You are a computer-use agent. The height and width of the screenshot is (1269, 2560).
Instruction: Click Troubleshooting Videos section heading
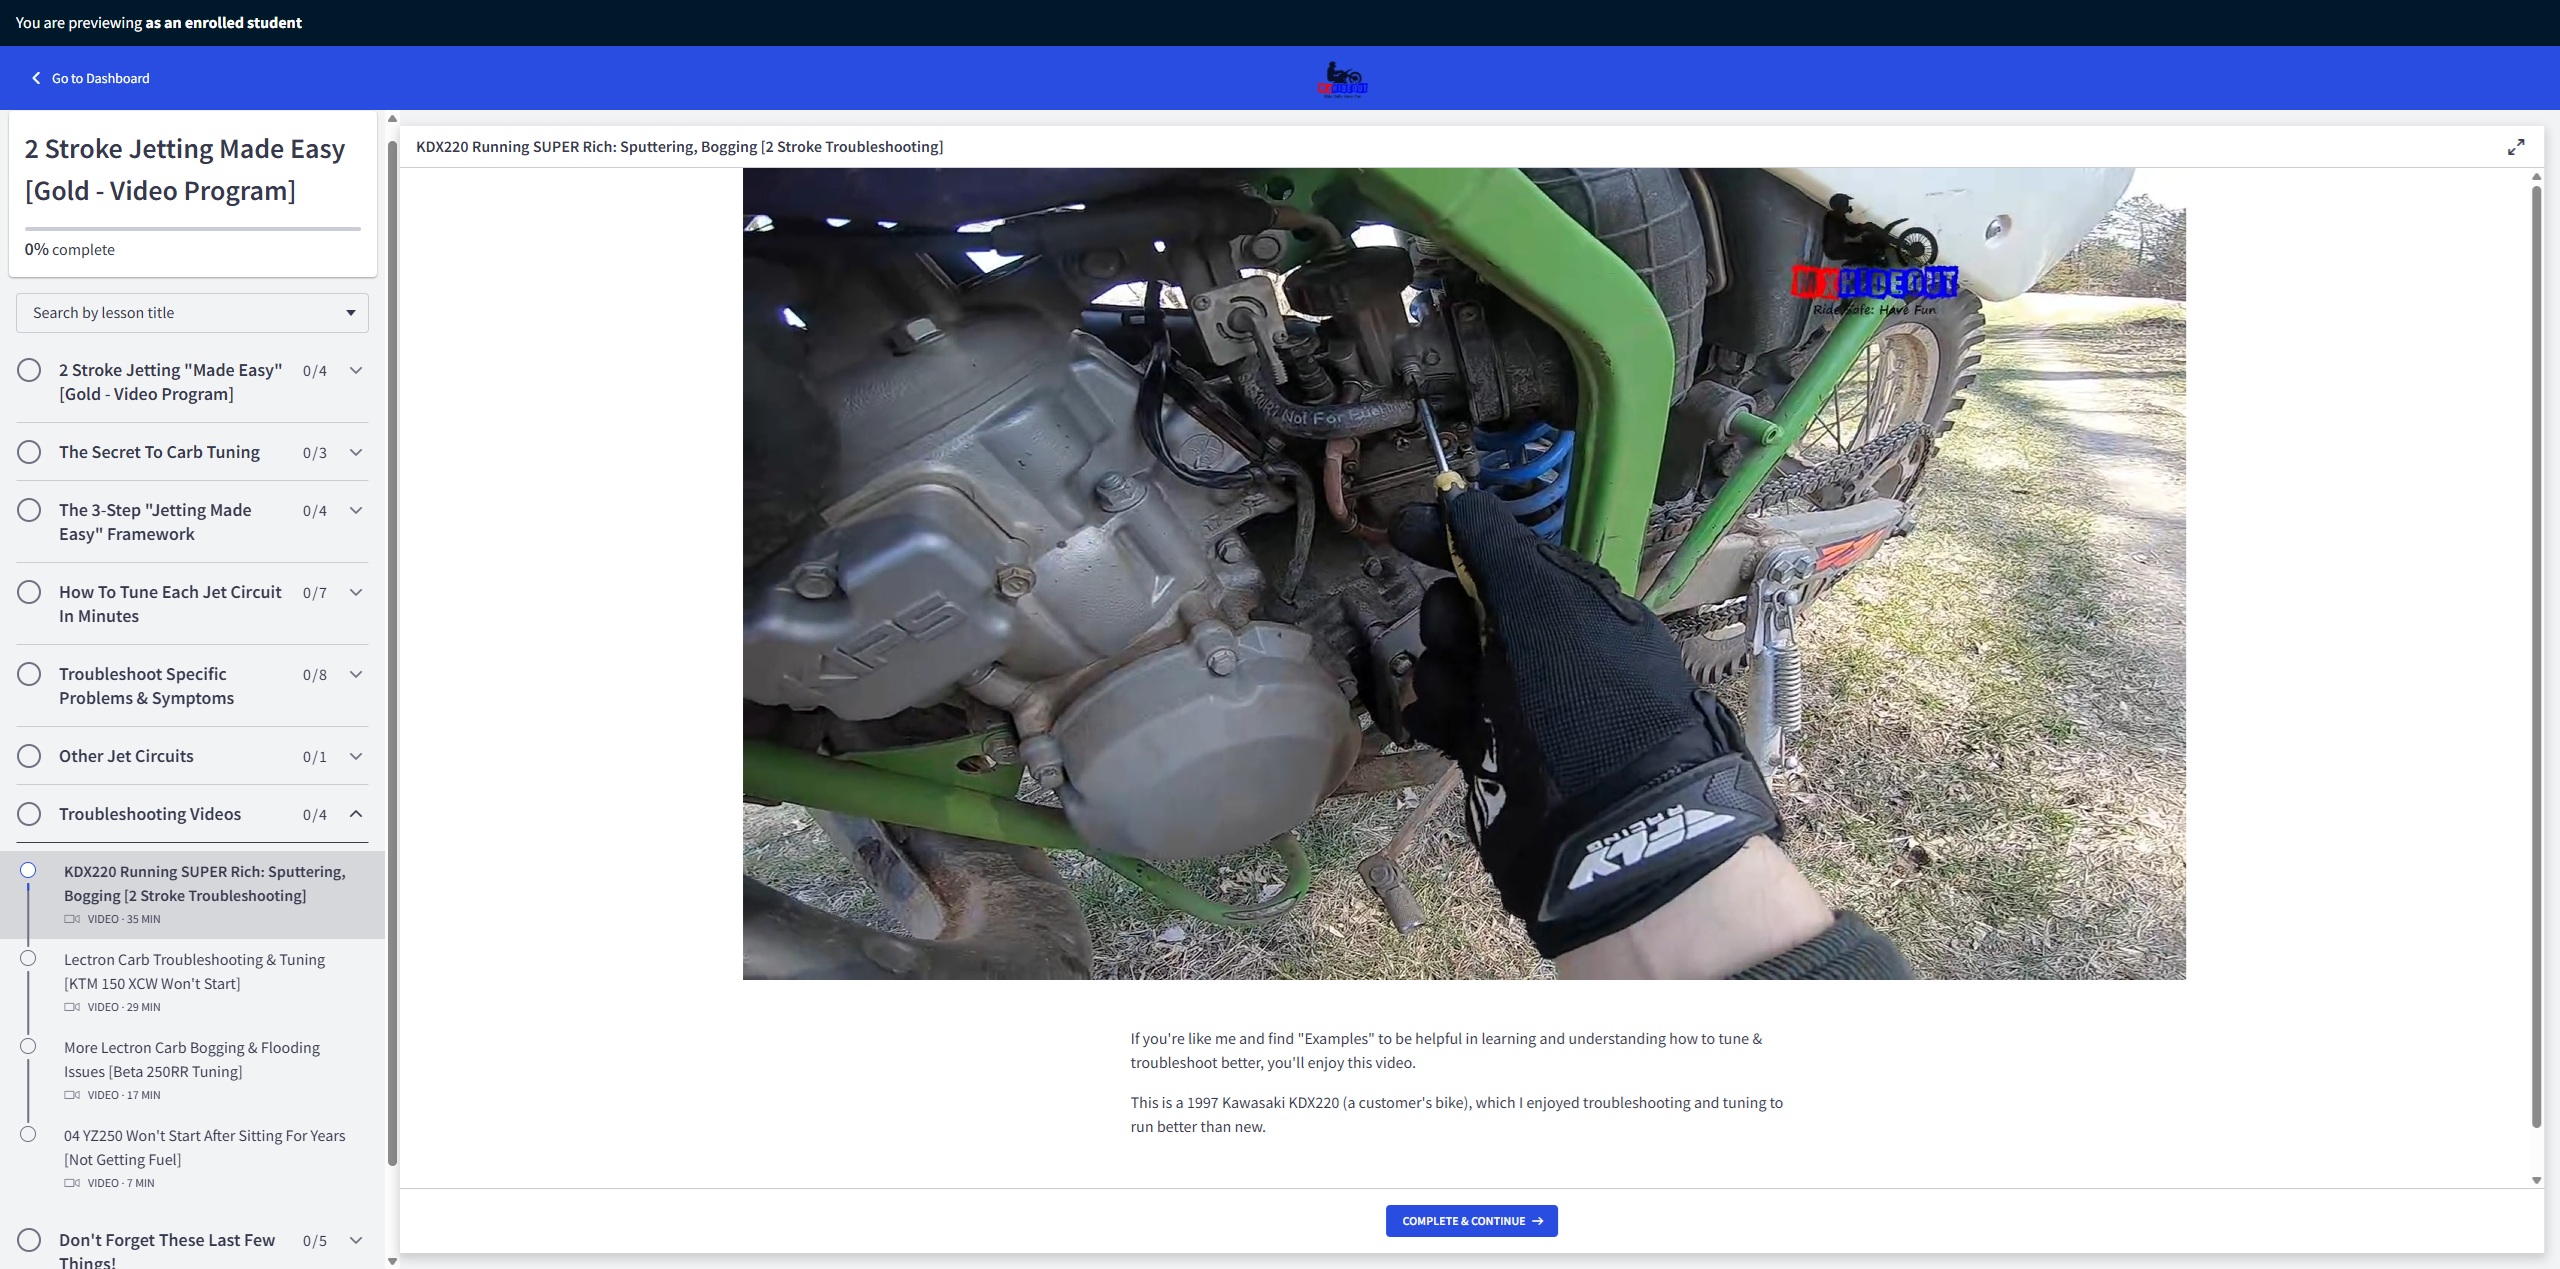(150, 814)
